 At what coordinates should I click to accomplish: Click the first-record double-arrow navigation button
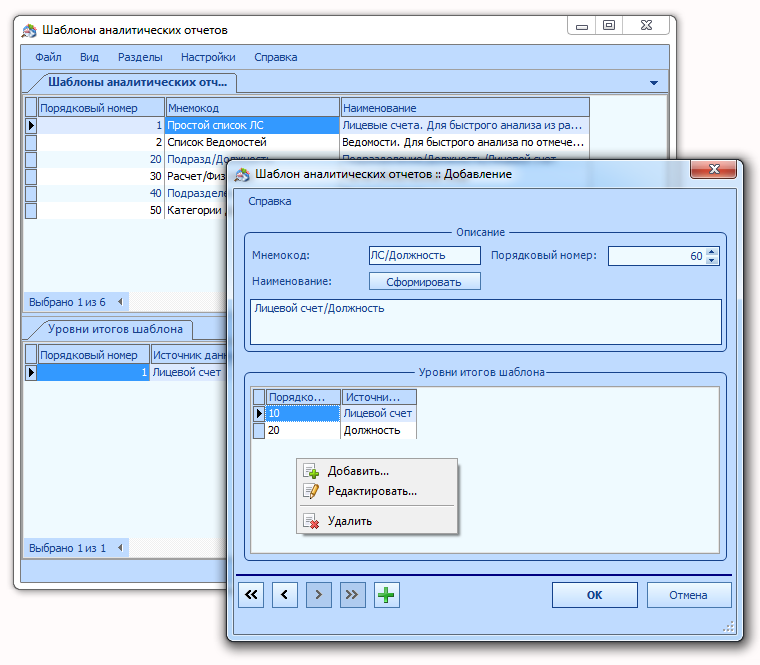[251, 595]
